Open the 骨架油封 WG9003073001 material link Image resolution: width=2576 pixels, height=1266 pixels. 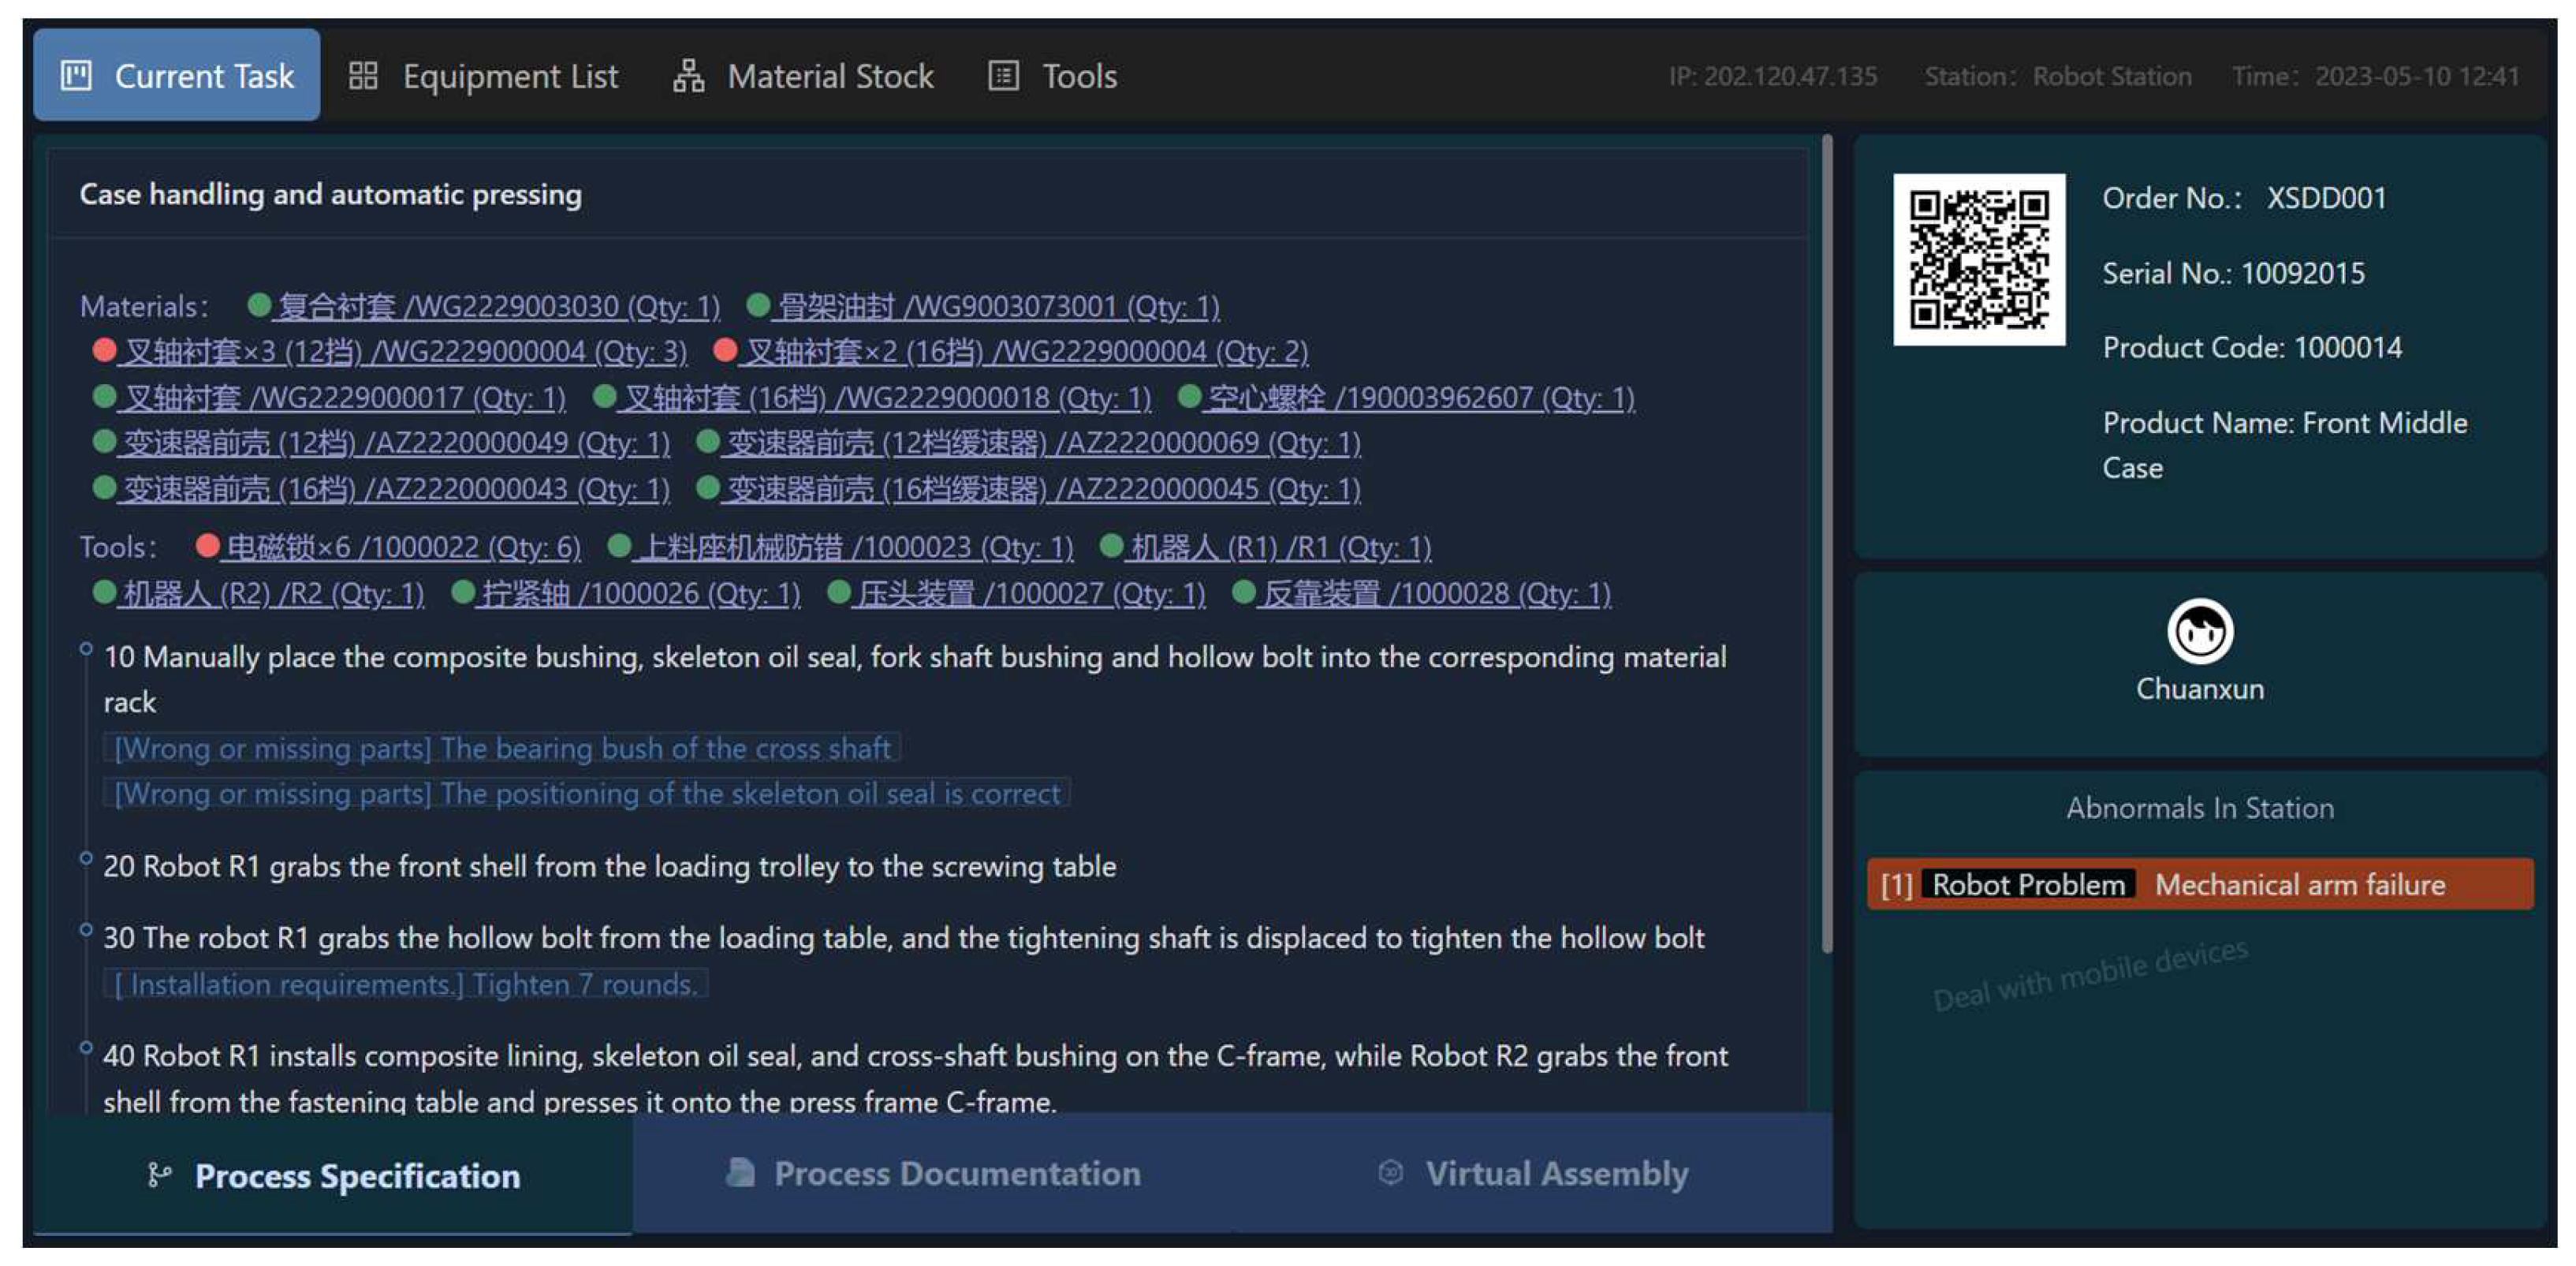[997, 306]
